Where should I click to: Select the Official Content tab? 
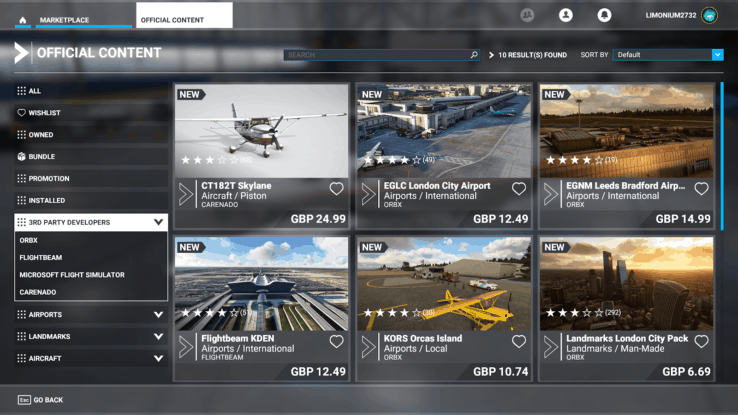pos(184,16)
